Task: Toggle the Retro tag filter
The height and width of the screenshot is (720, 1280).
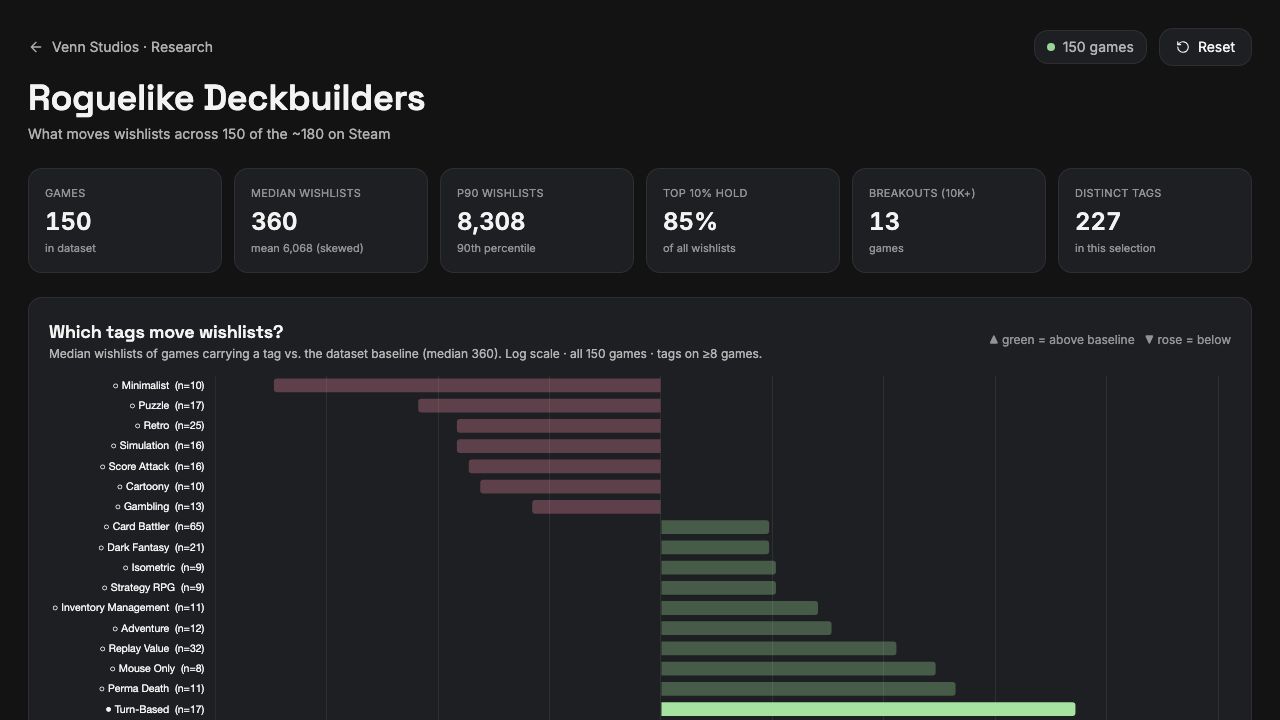Action: click(x=169, y=426)
